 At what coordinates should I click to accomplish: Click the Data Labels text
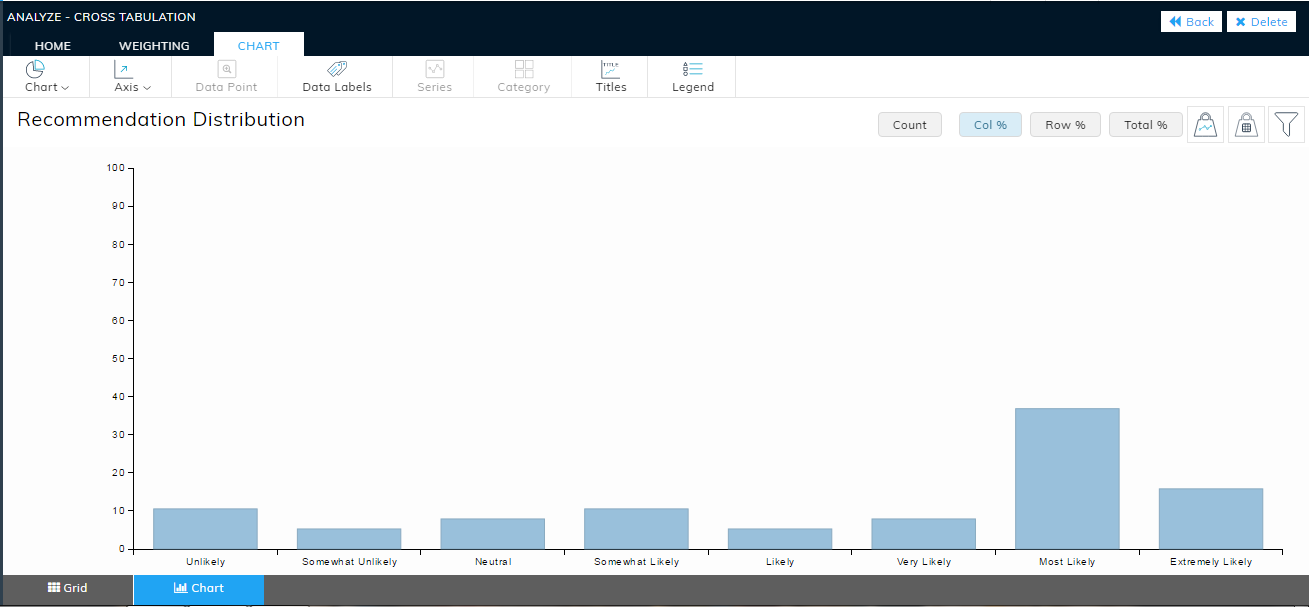coord(337,87)
